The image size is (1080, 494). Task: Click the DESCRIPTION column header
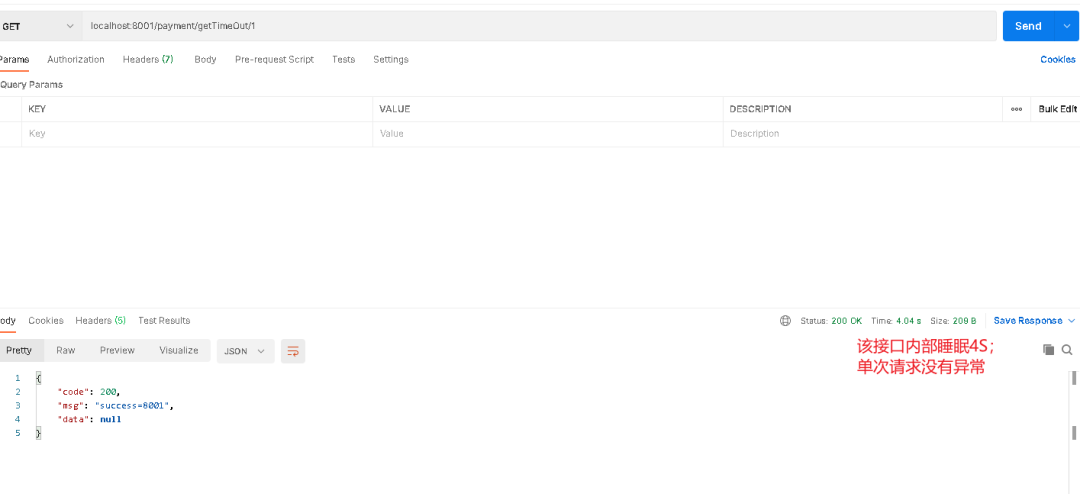[760, 109]
